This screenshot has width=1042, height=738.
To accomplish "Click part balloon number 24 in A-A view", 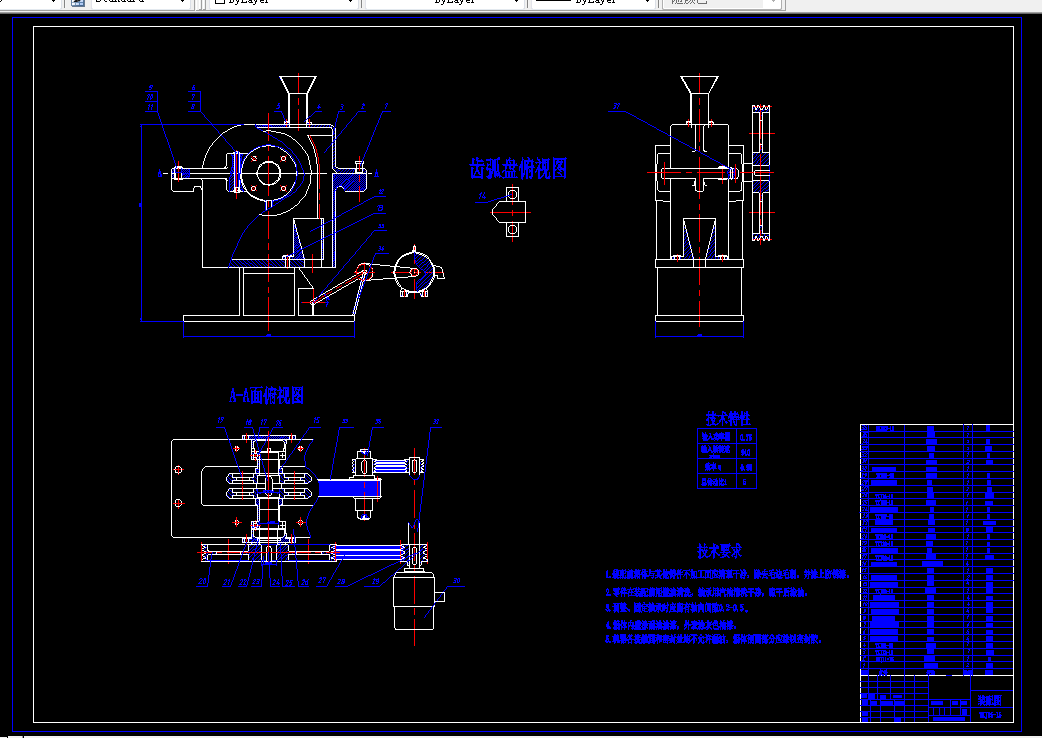I will pos(275,583).
